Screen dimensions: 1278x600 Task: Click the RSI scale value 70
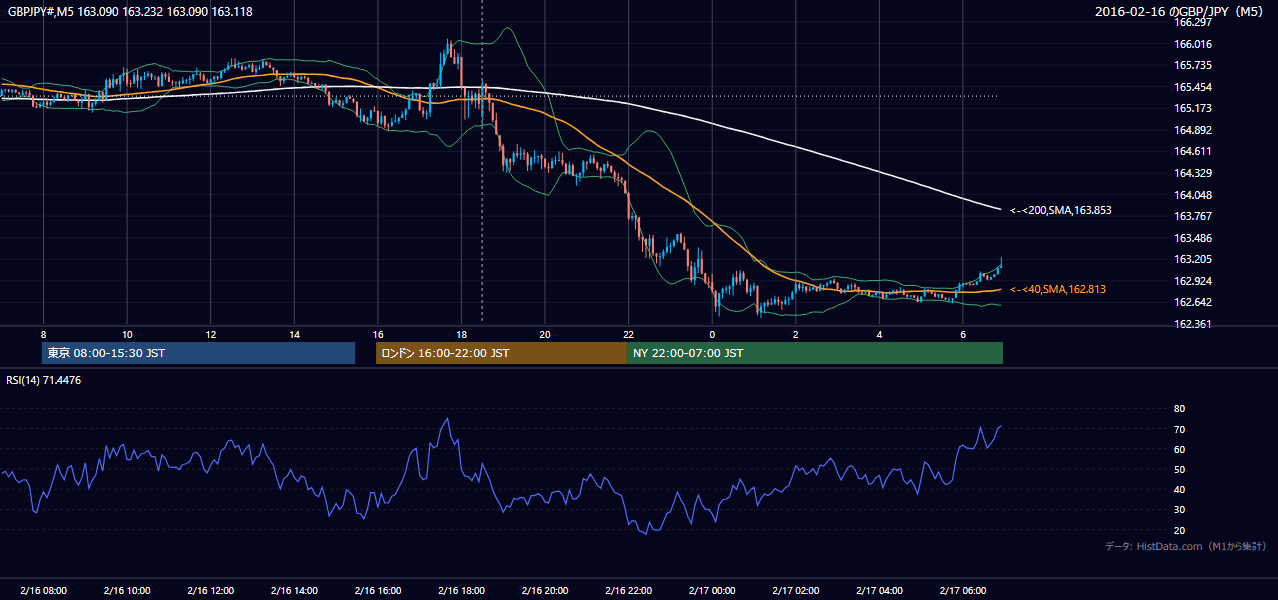(1179, 430)
